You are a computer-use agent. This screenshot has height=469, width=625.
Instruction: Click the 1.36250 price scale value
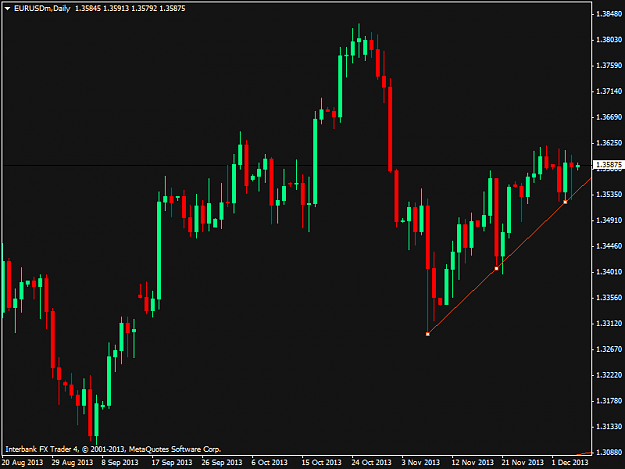point(609,143)
